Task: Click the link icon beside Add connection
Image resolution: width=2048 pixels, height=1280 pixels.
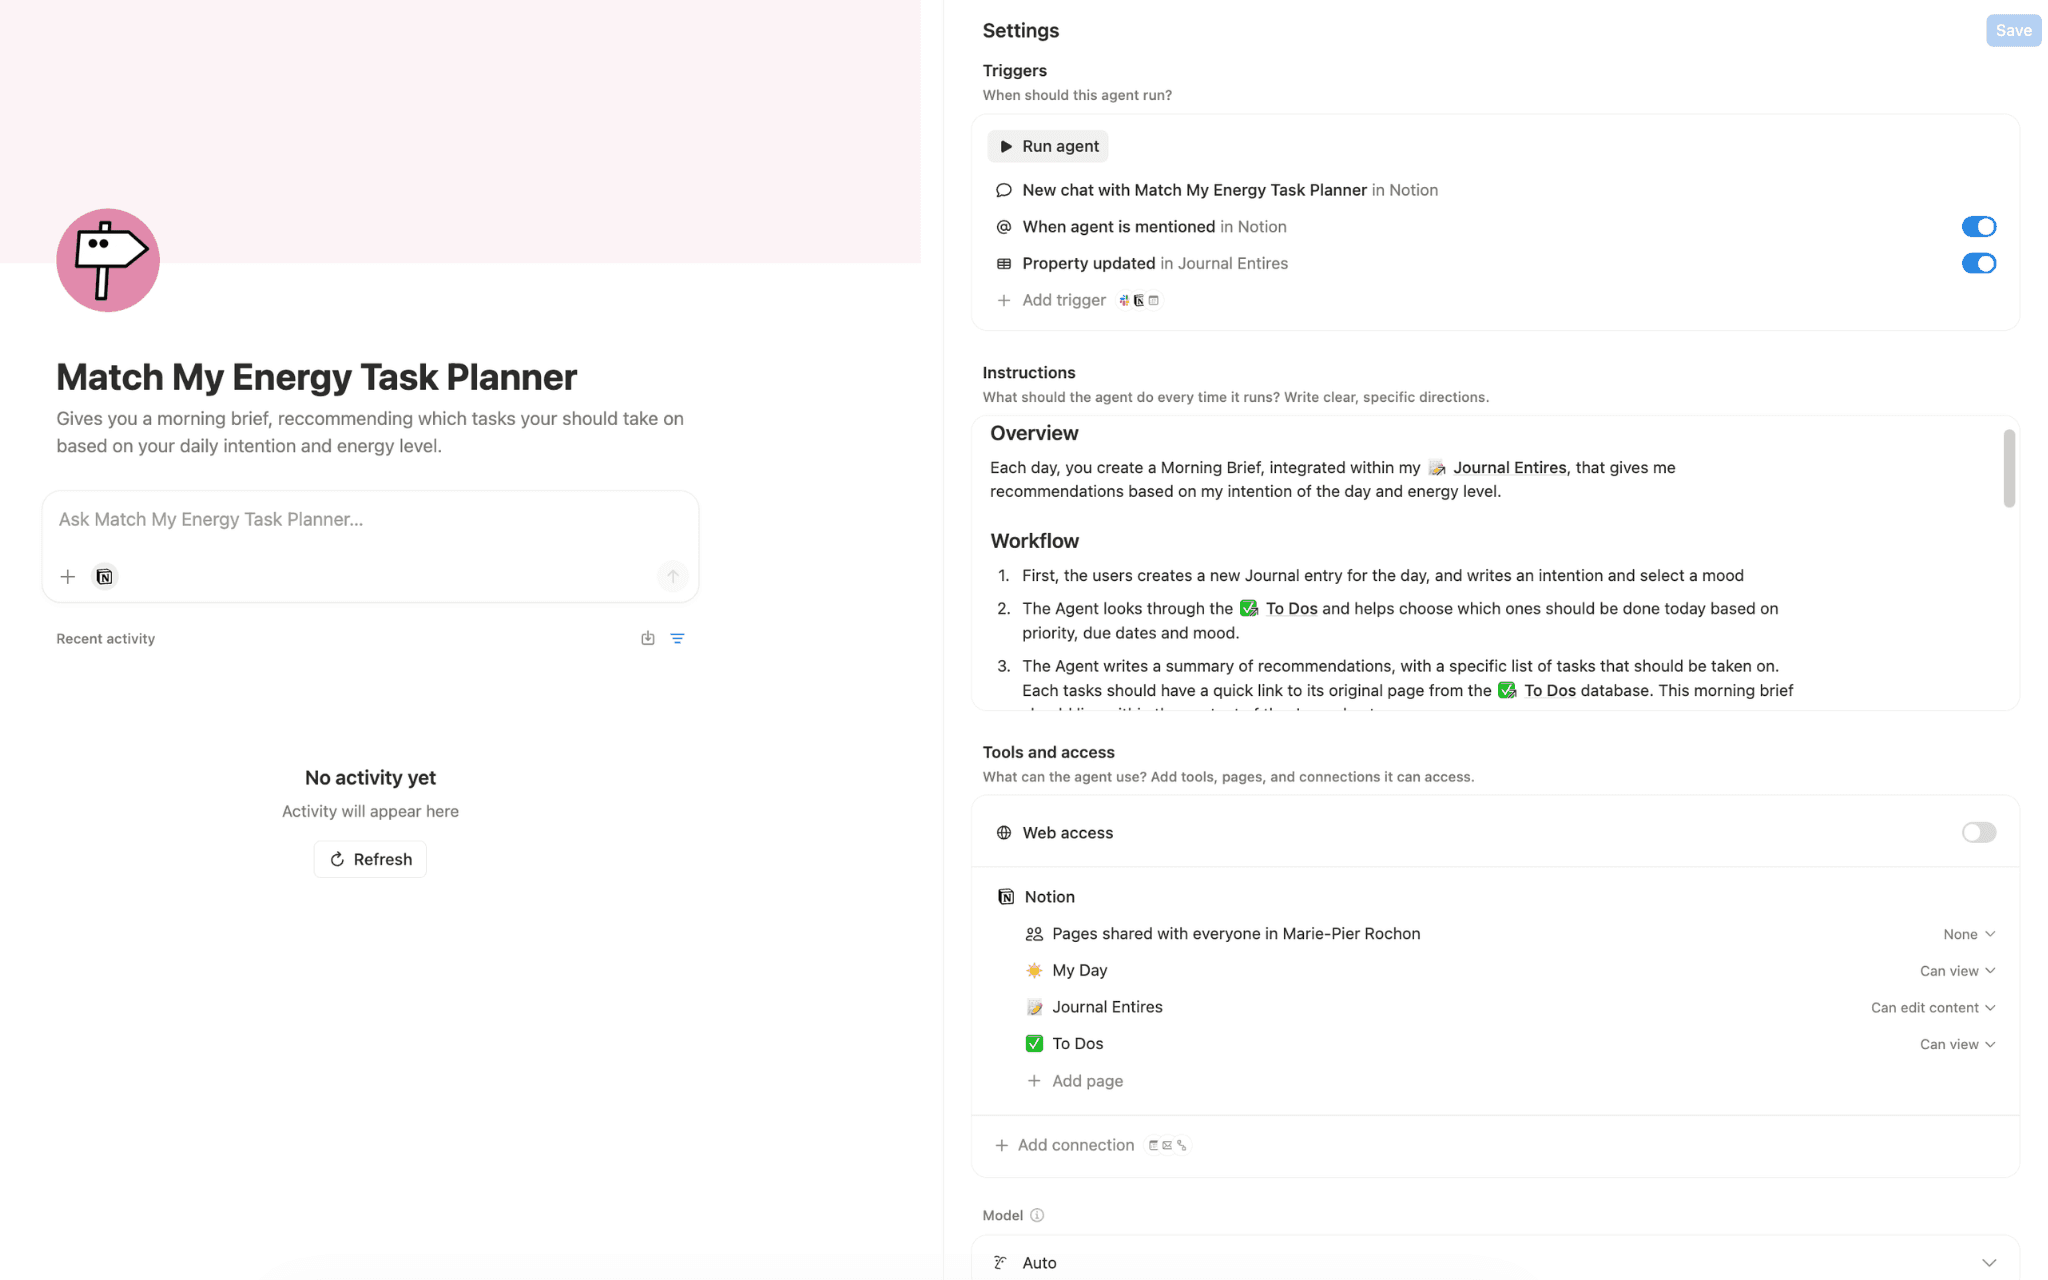Action: 1182,1145
